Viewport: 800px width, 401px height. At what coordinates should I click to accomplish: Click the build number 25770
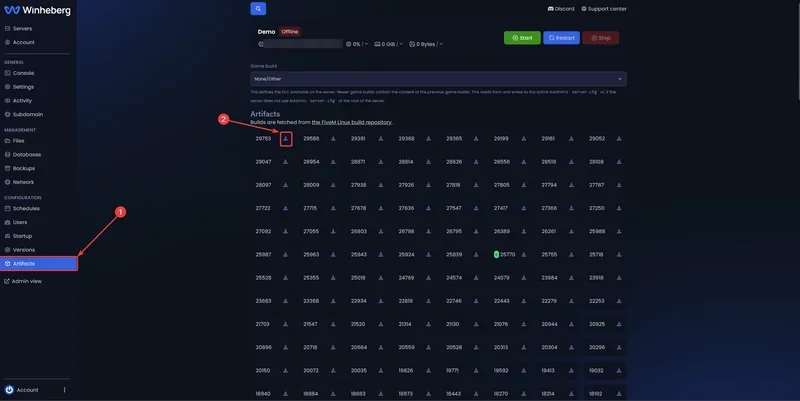click(x=507, y=255)
